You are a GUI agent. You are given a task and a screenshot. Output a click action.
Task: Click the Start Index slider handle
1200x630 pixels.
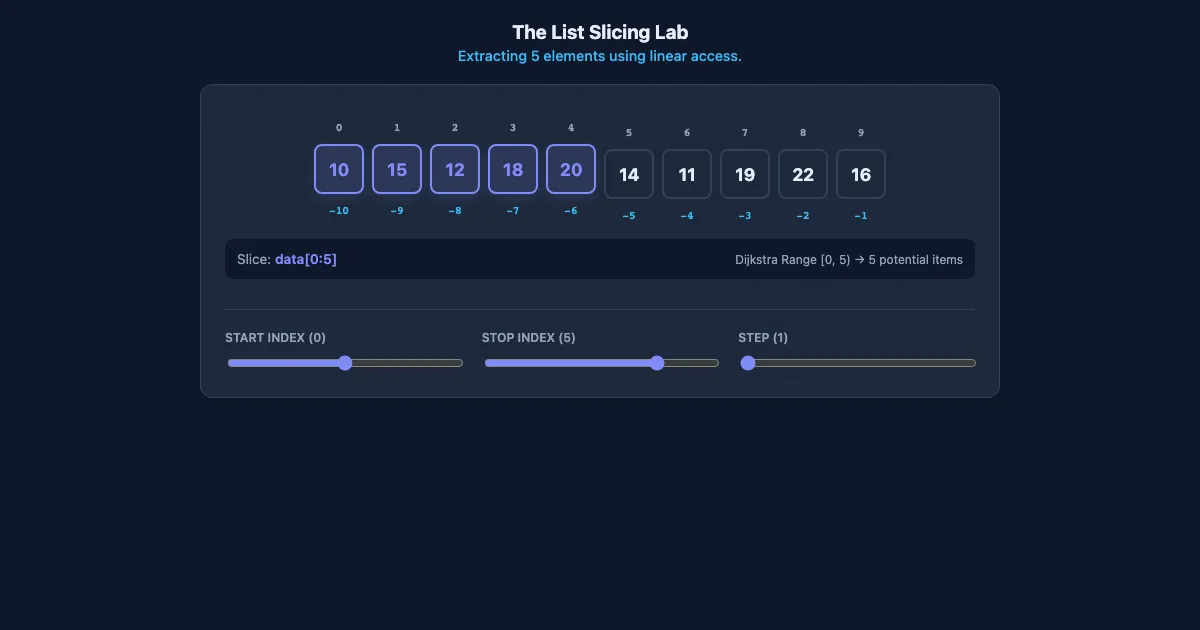click(x=345, y=363)
